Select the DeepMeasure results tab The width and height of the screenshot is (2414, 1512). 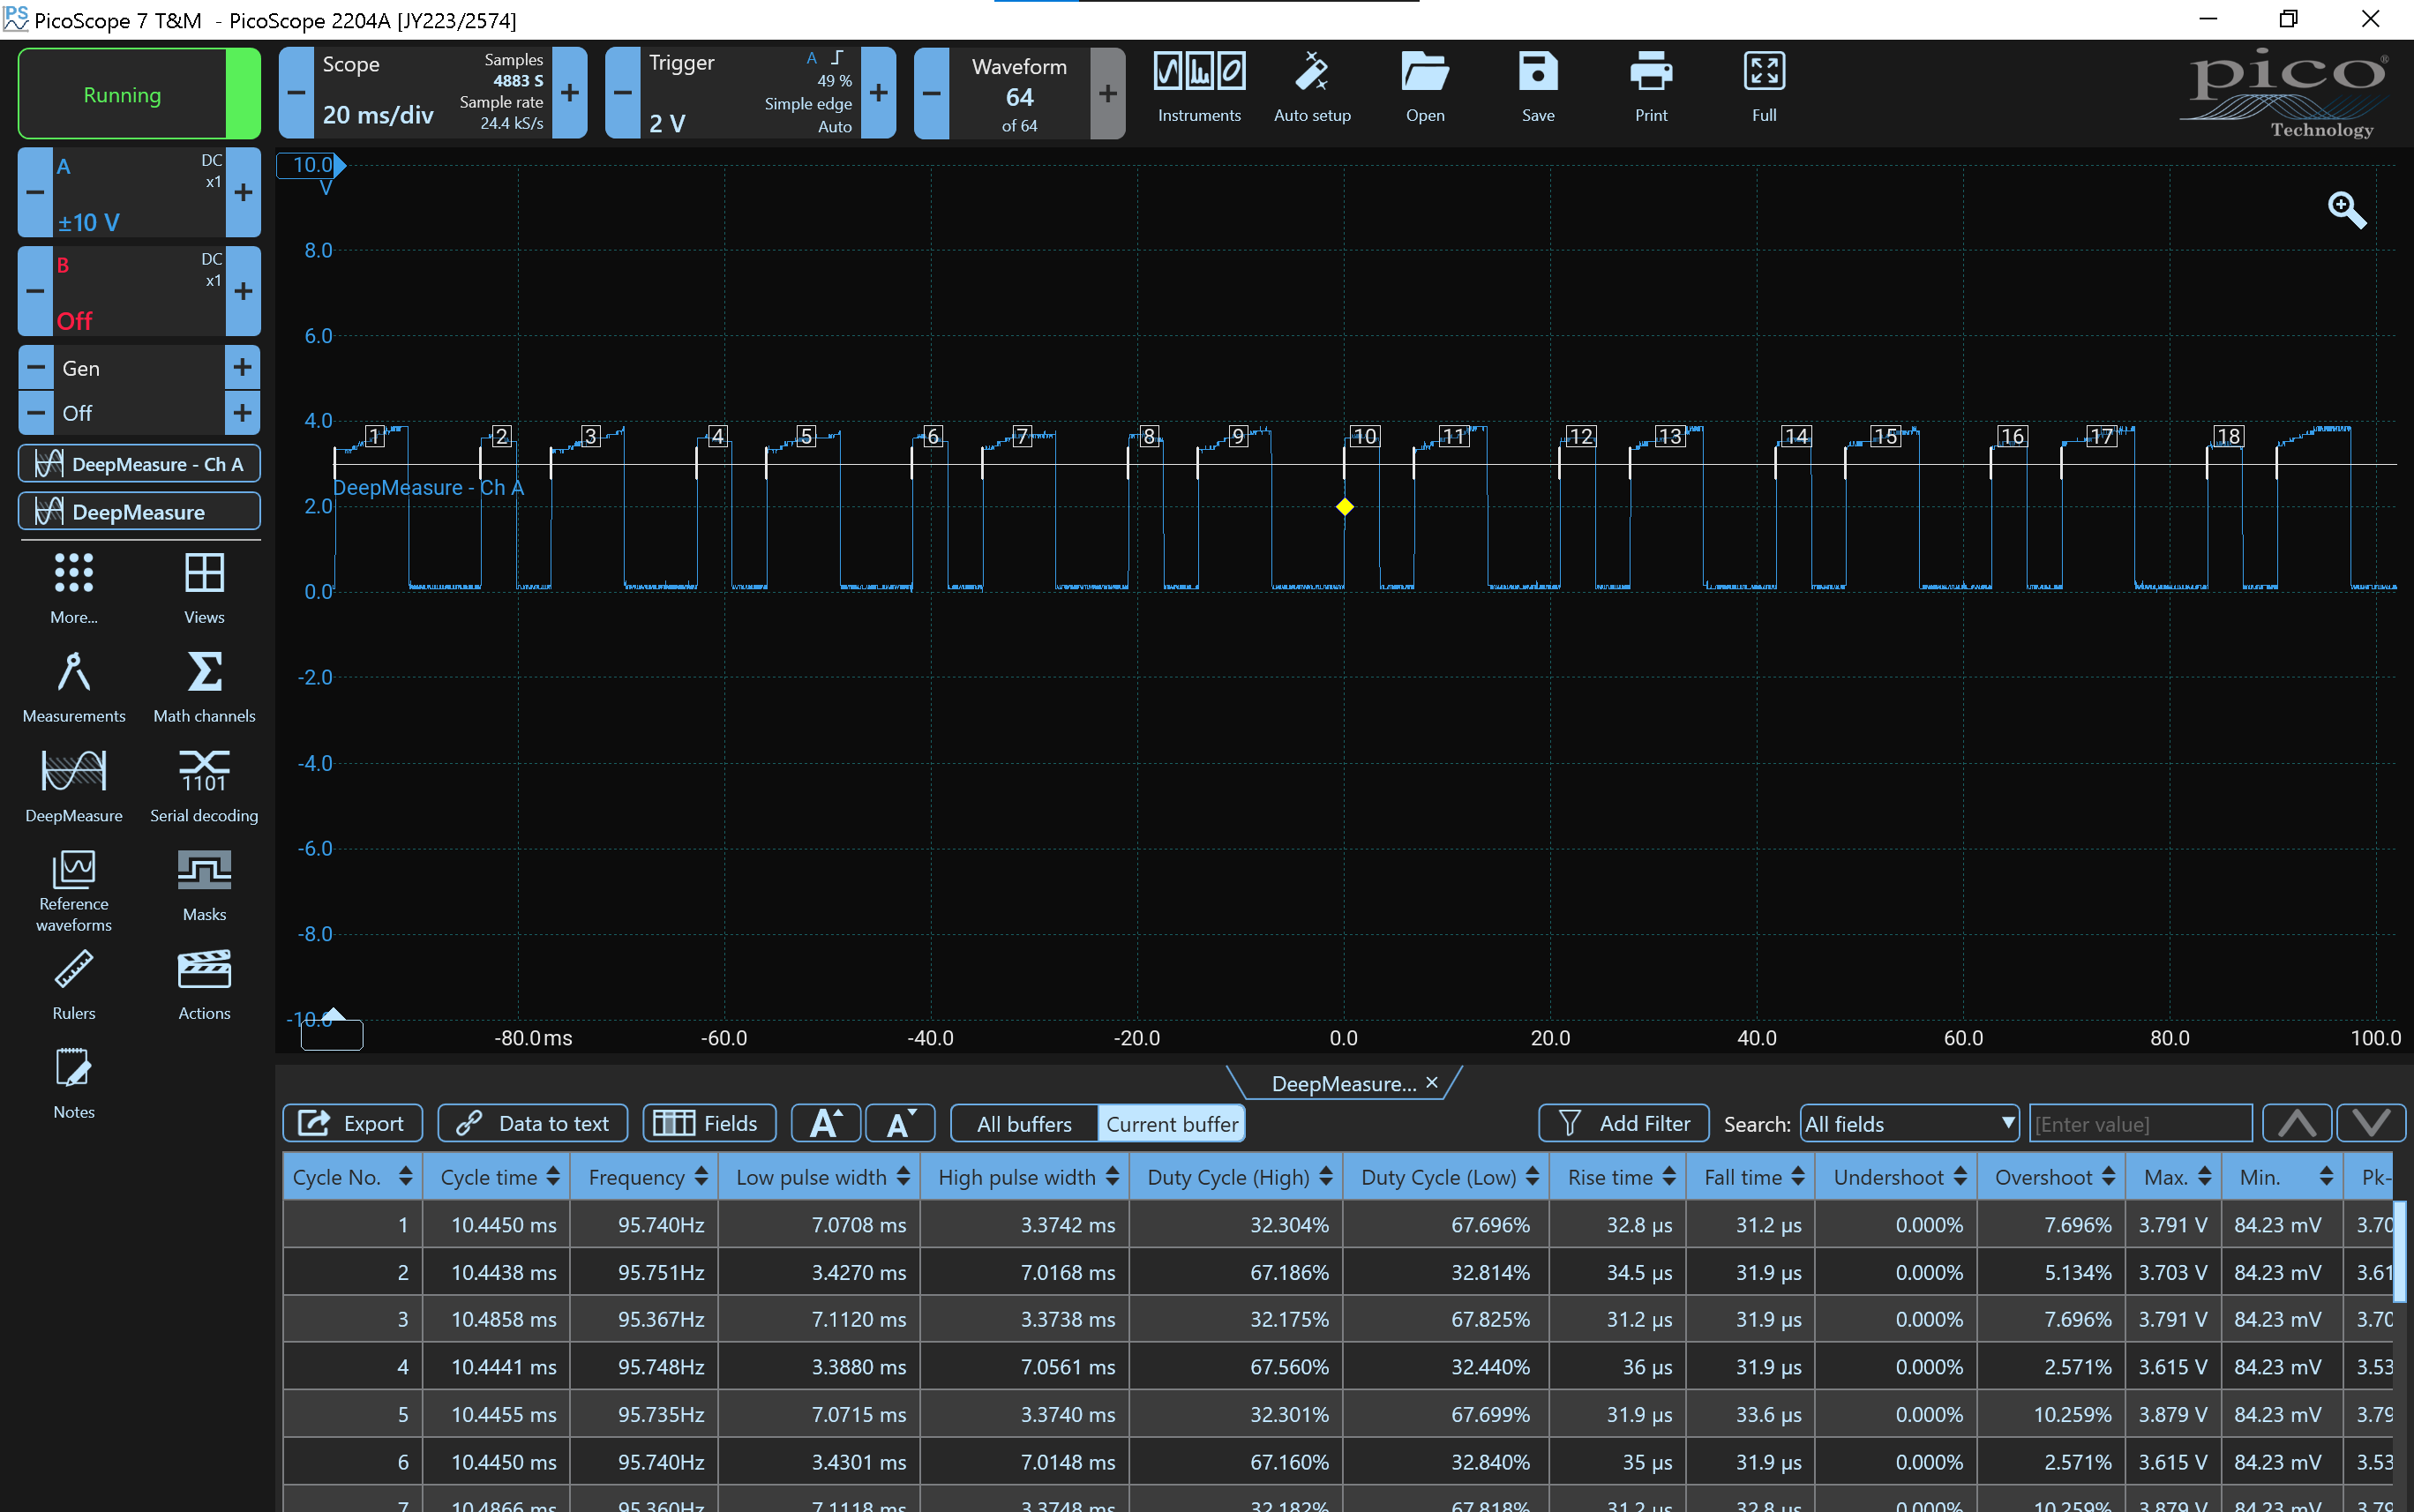(x=1343, y=1084)
